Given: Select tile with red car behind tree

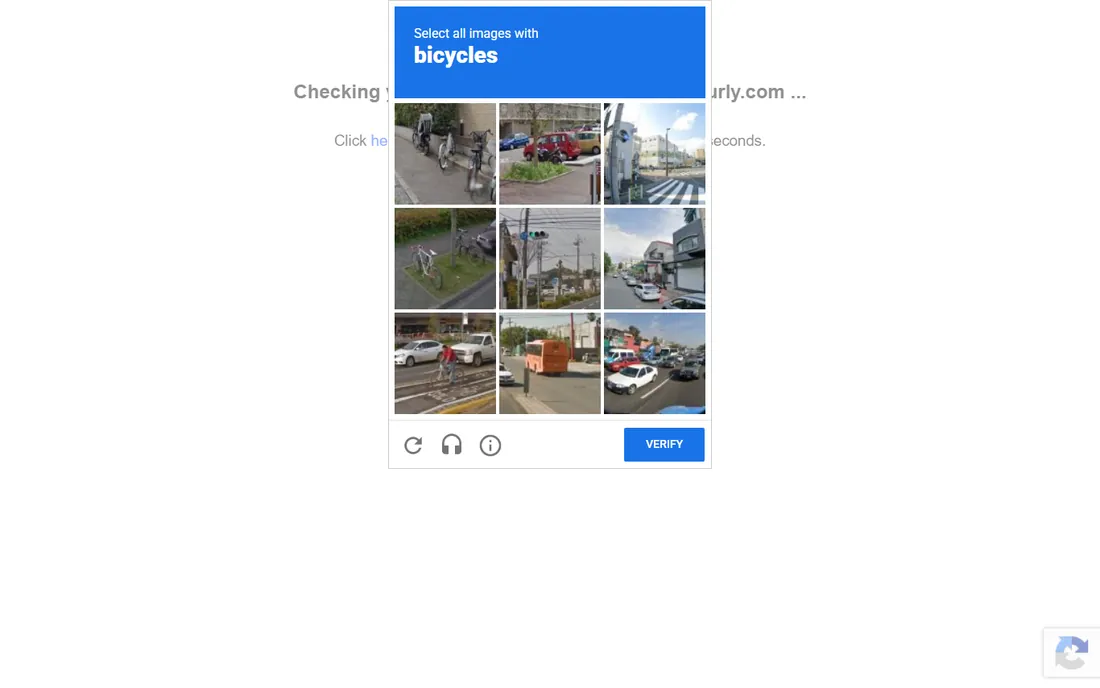Looking at the screenshot, I should coord(550,154).
